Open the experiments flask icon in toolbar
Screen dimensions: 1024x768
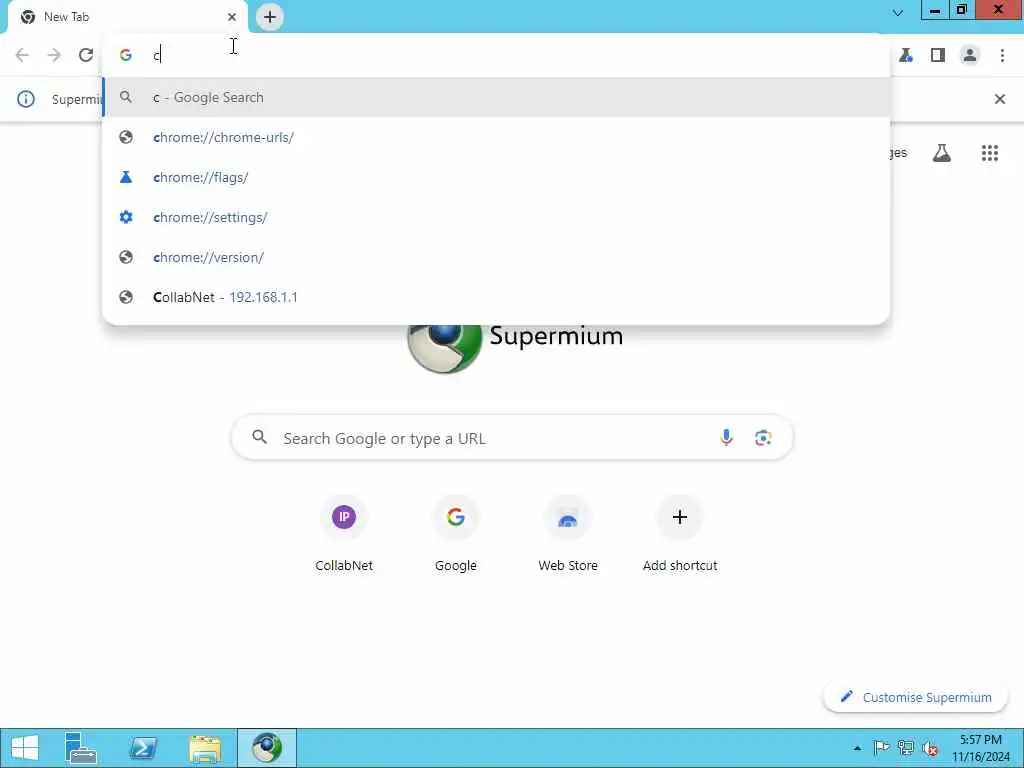pos(906,55)
